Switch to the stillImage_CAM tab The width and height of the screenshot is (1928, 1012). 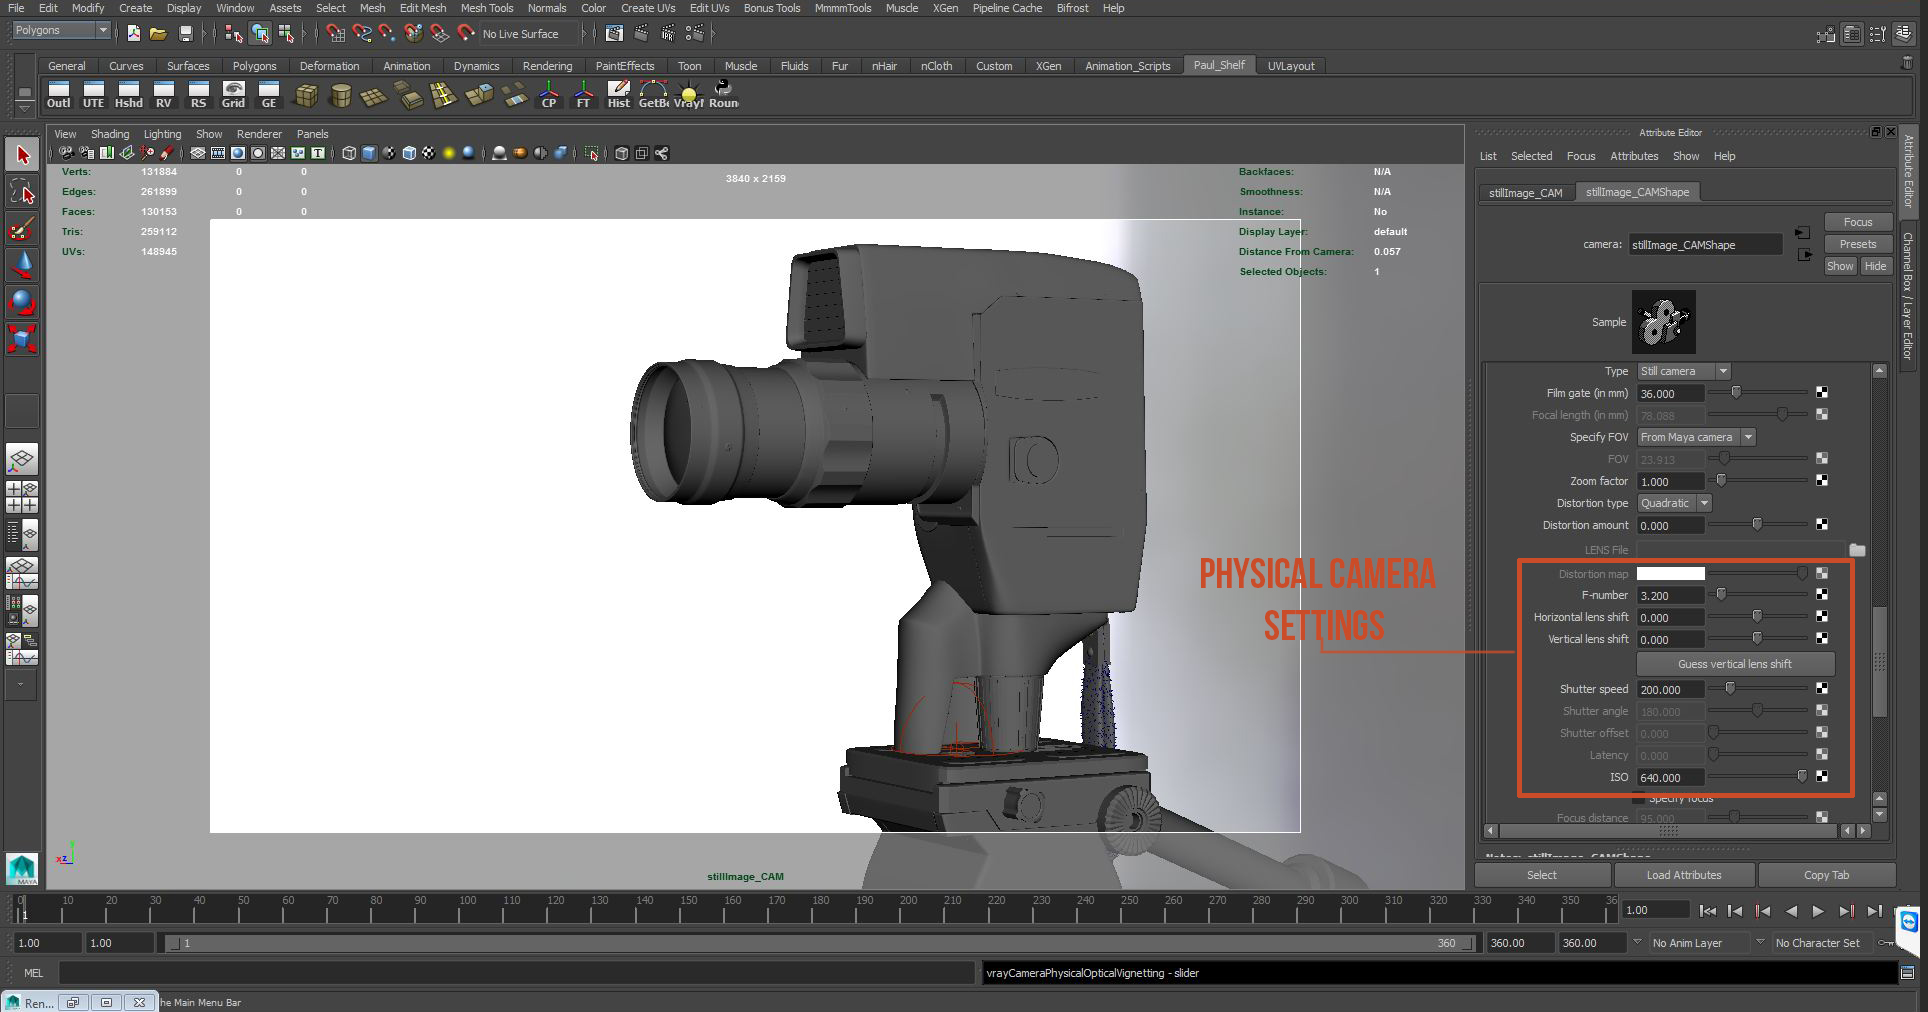point(1525,193)
